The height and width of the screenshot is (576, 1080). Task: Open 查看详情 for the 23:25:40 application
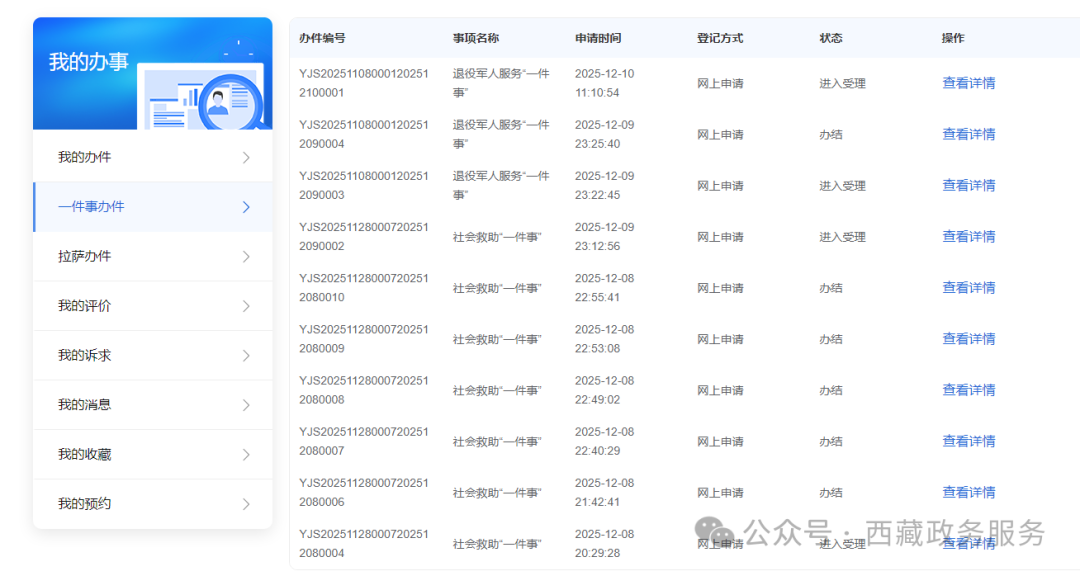(968, 134)
